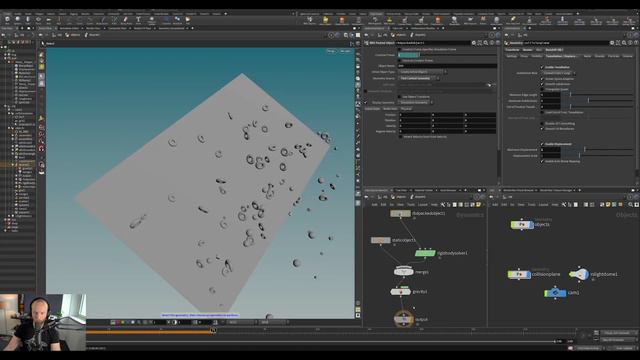This screenshot has width=640, height=360.
Task: Toggle Enable Auto Bump Mapping checkbox
Action: 542,161
